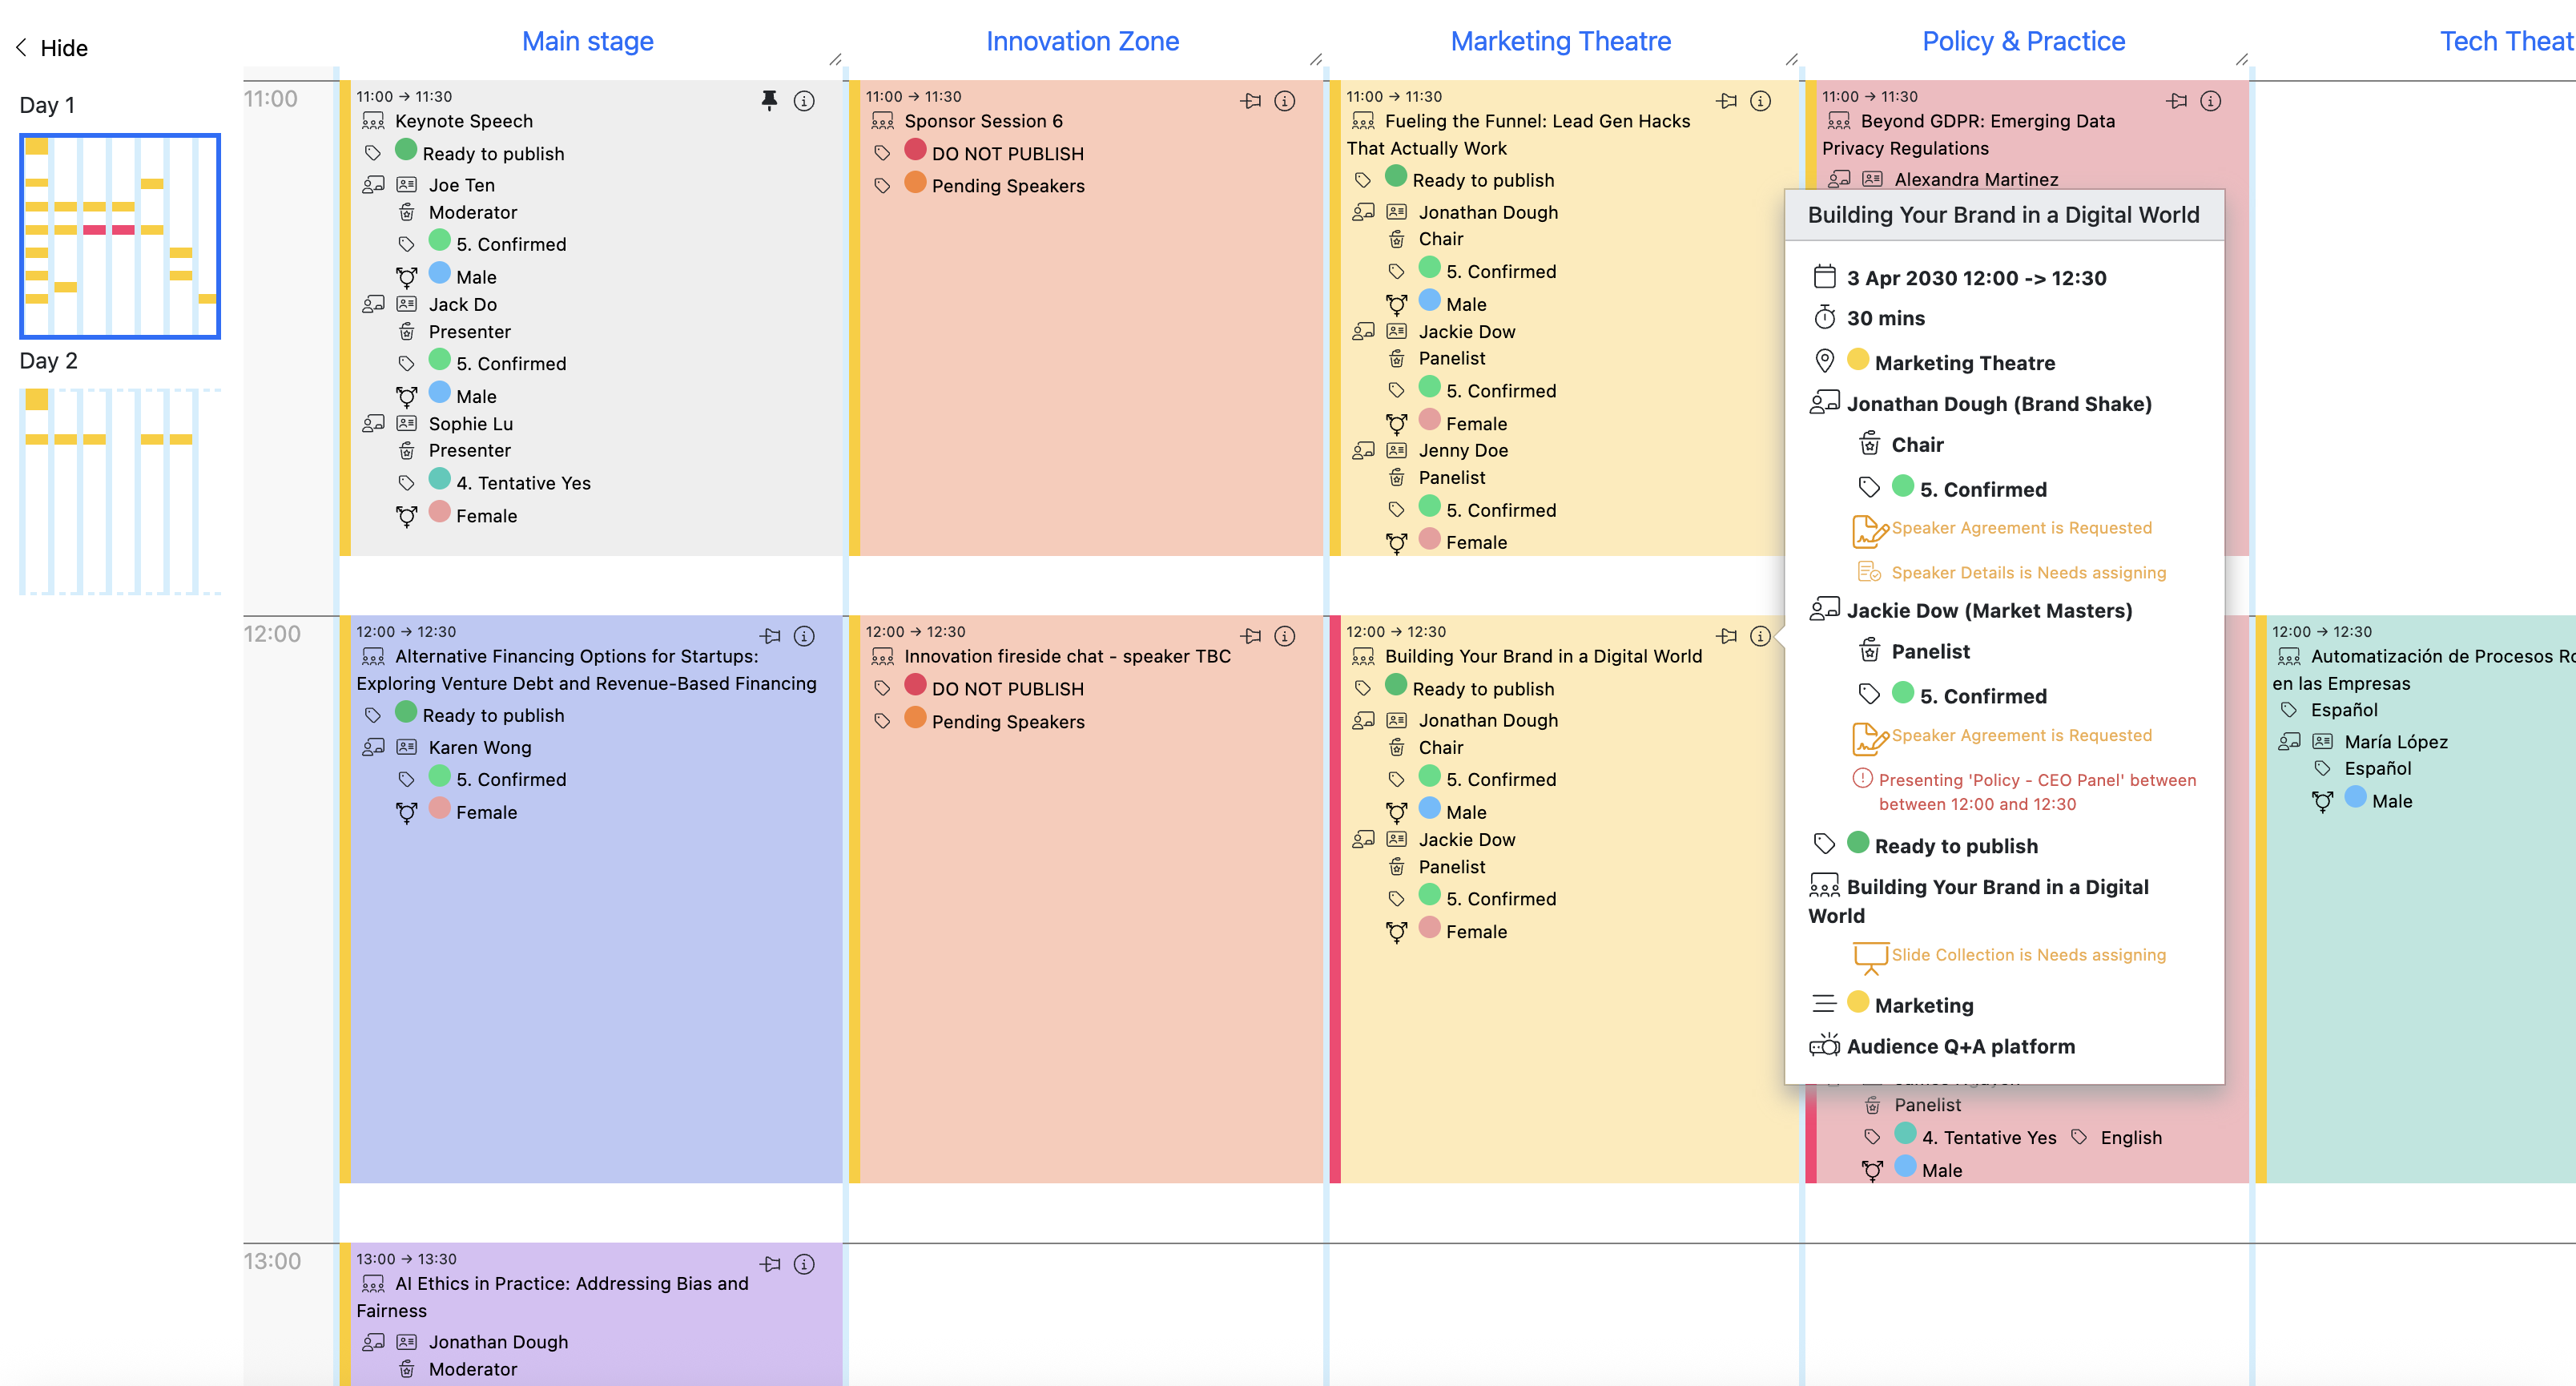Open info for AI Ethics in Practice session
The height and width of the screenshot is (1386, 2576).
pyautogui.click(x=804, y=1264)
